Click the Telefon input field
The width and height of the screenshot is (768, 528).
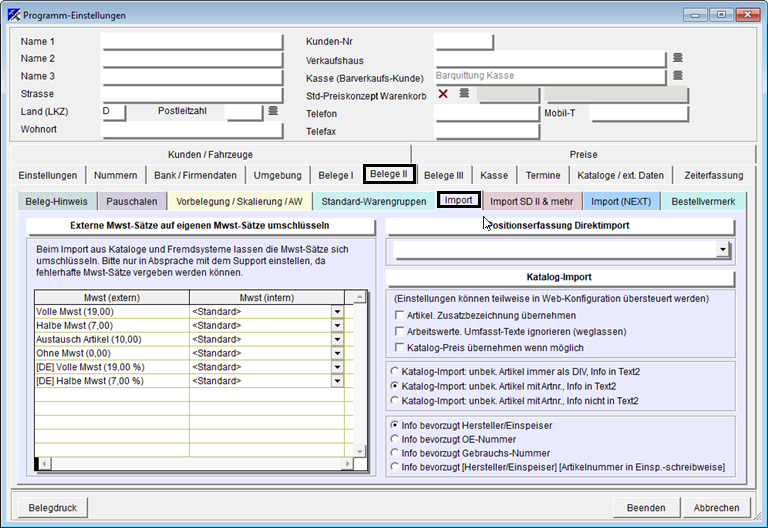coord(487,114)
